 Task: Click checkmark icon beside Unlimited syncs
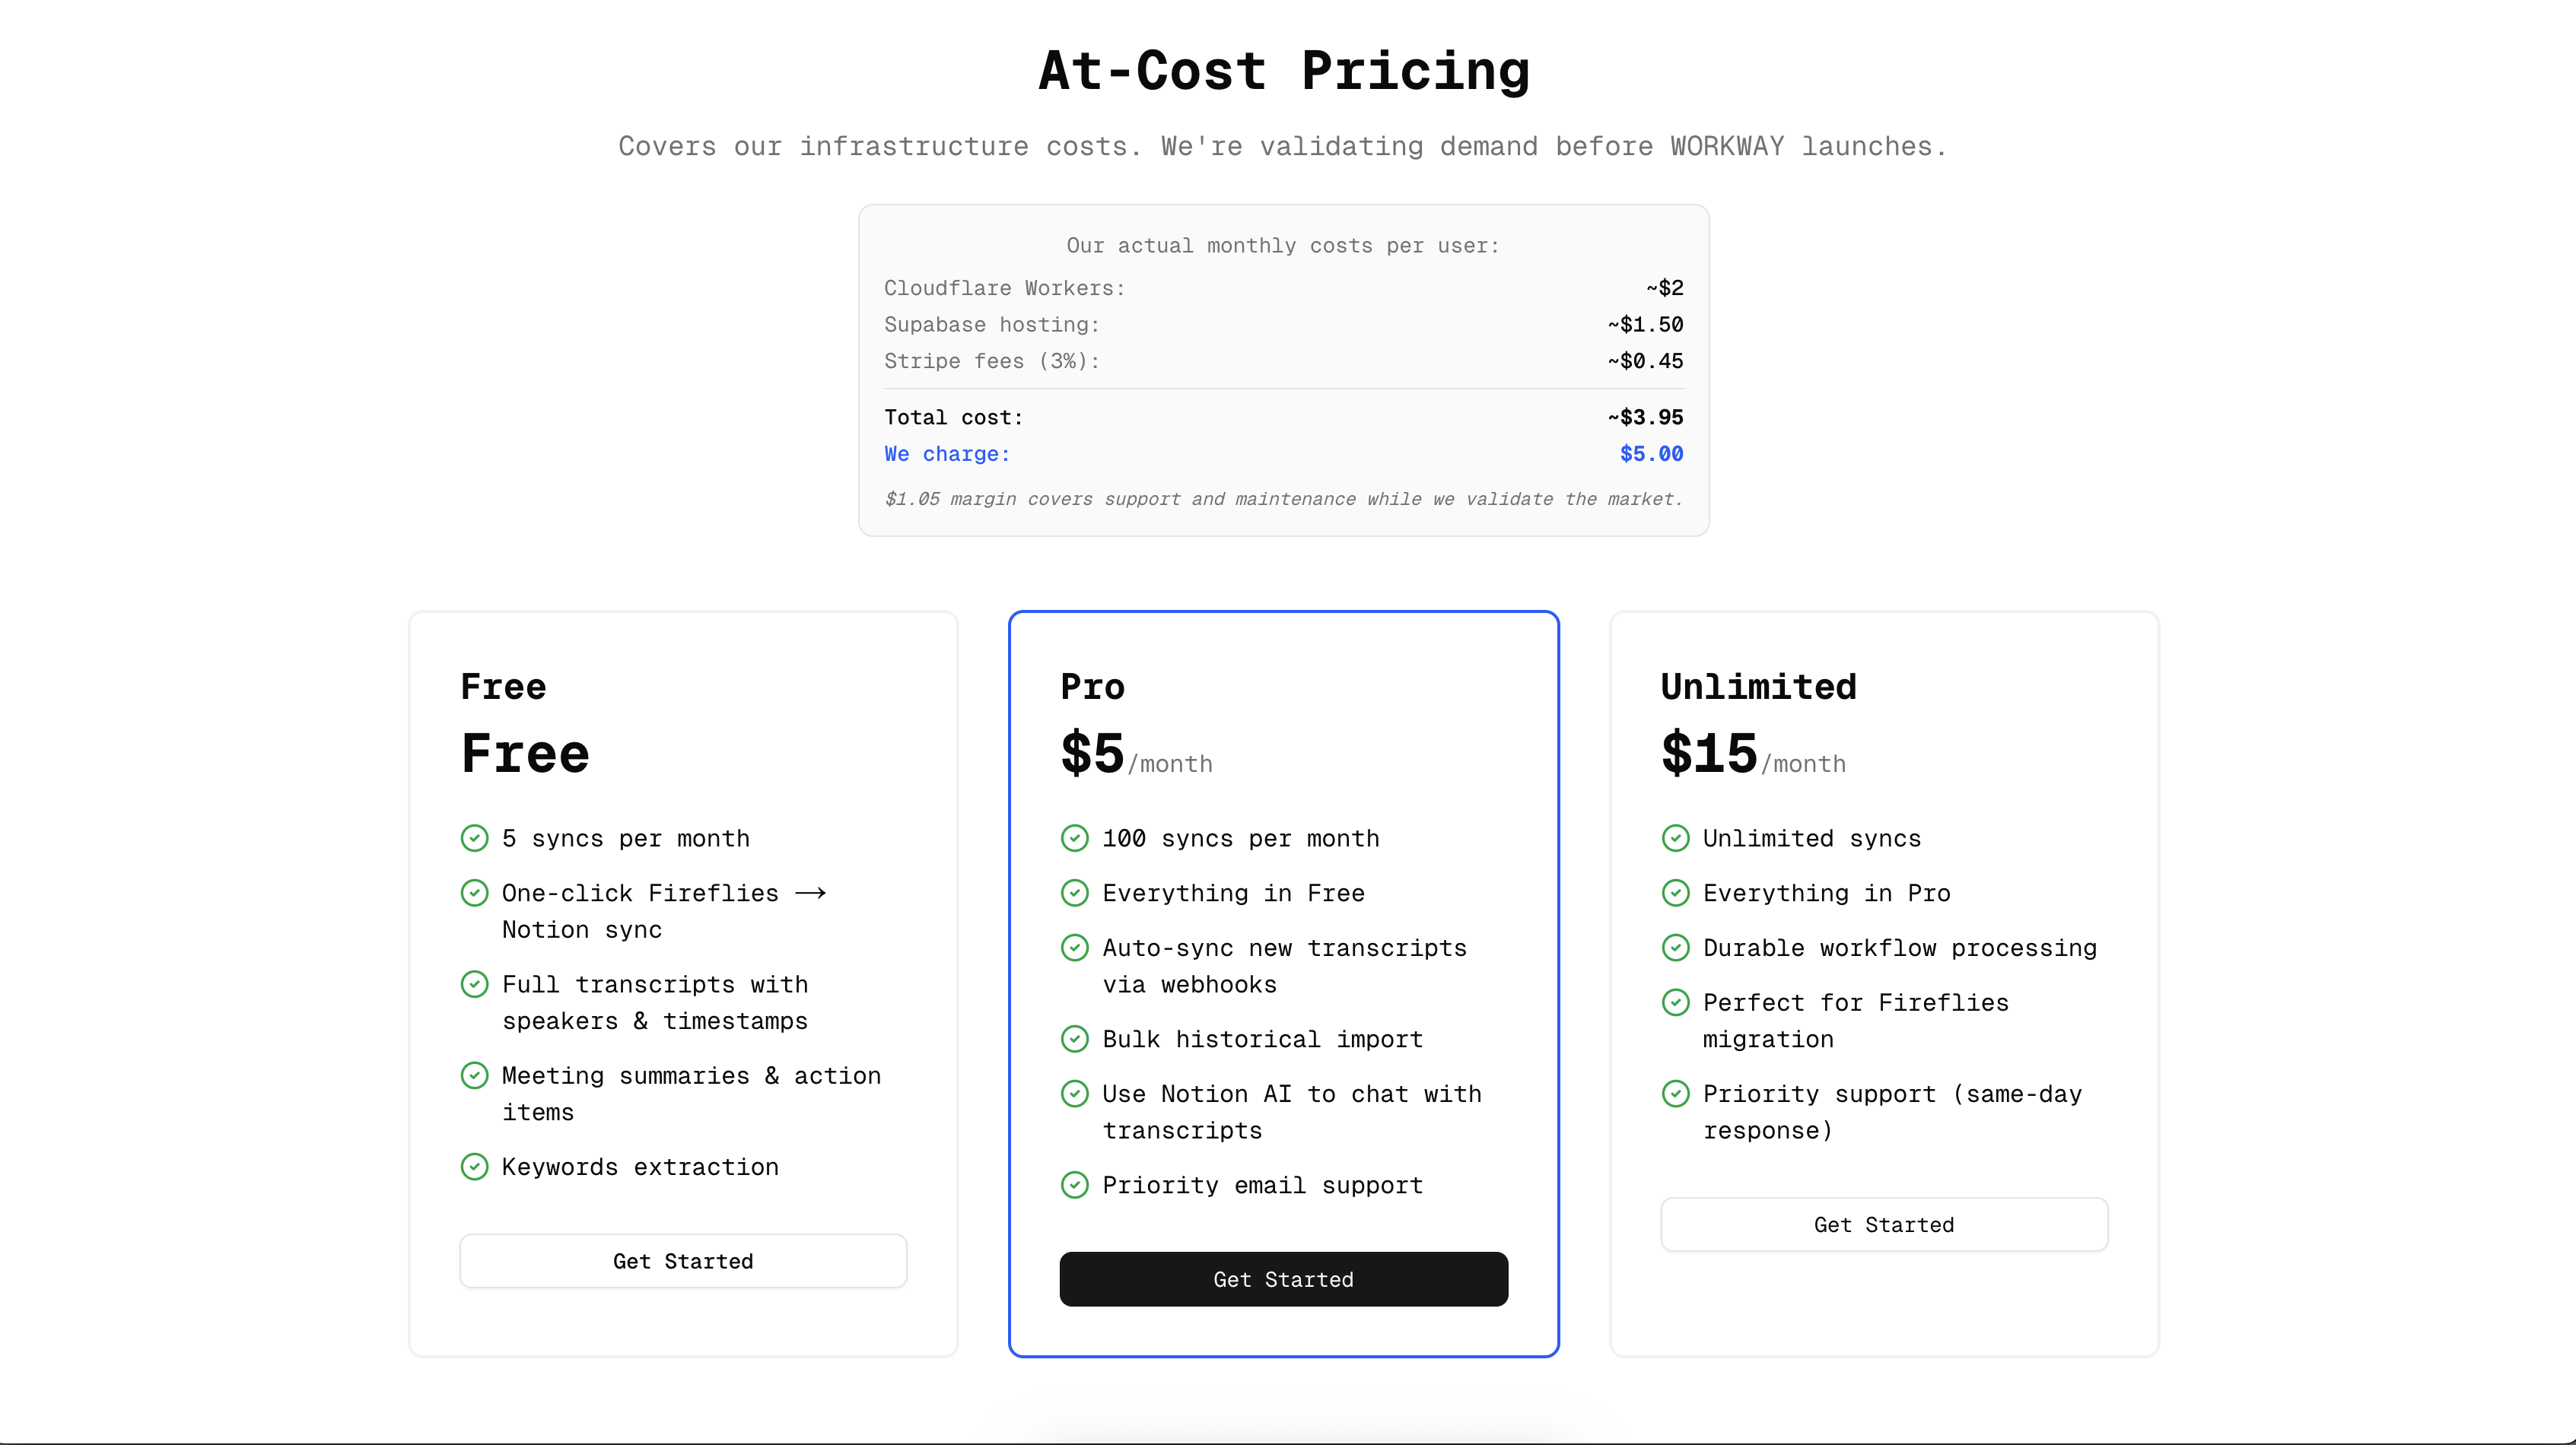[1676, 838]
